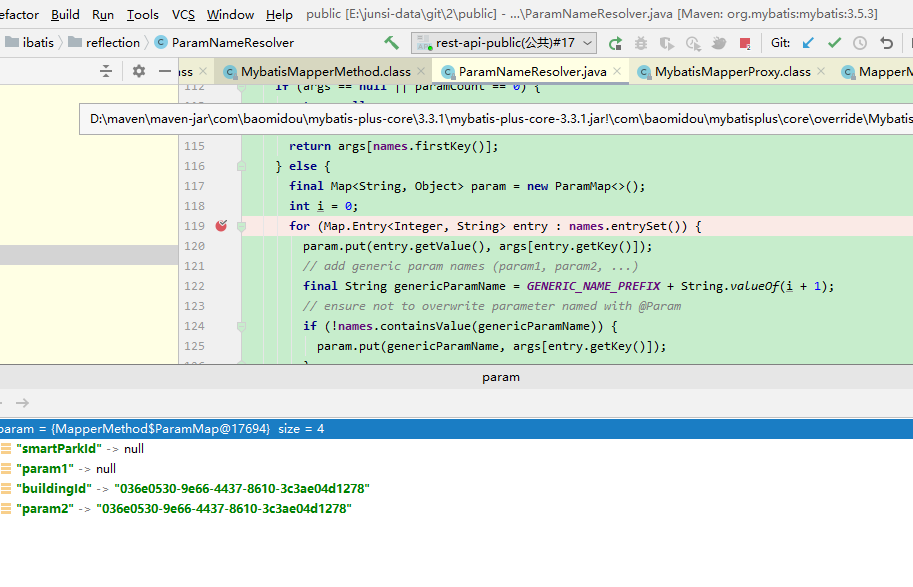Screen dimensions: 913x587
Task: Click the Debug bug icon in toolbar
Action: 640,43
